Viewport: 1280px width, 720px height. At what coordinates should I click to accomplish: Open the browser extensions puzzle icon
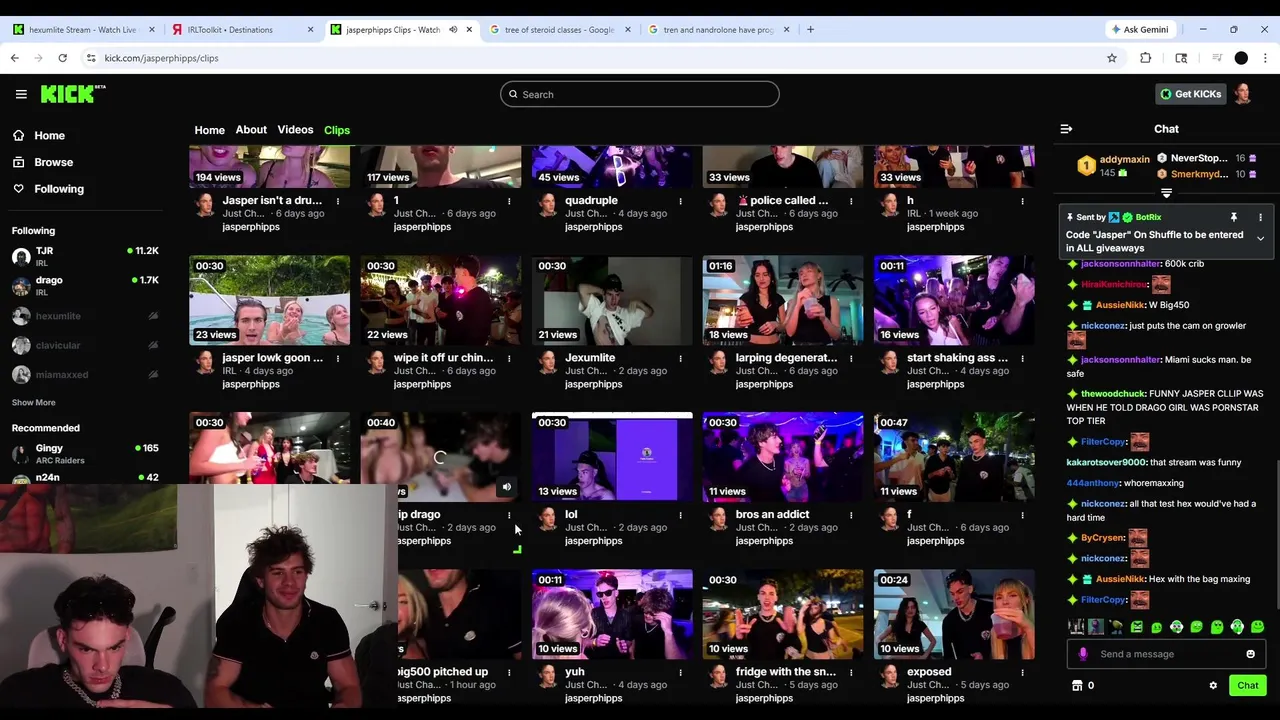(x=1145, y=58)
